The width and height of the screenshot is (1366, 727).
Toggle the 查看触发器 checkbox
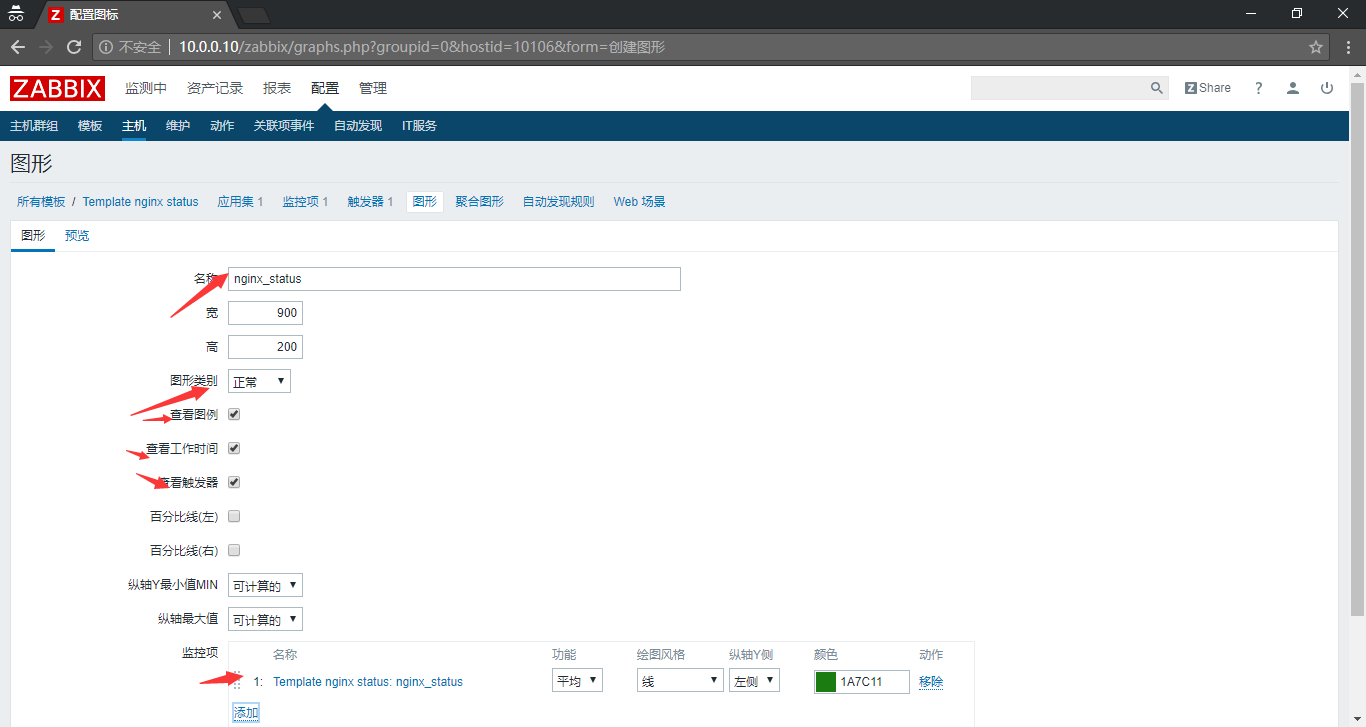point(234,482)
